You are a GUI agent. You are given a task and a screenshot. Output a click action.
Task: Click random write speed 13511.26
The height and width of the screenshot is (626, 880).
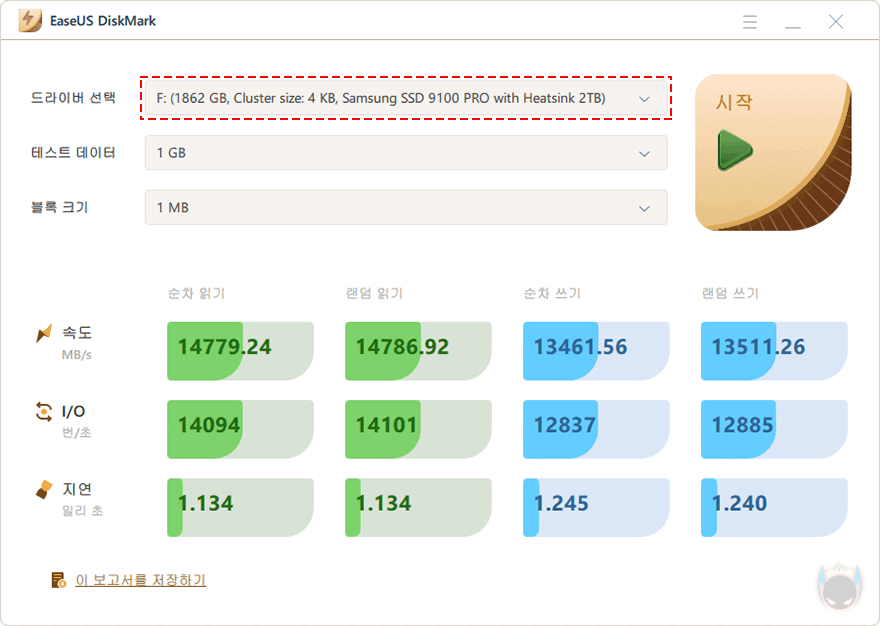758,347
